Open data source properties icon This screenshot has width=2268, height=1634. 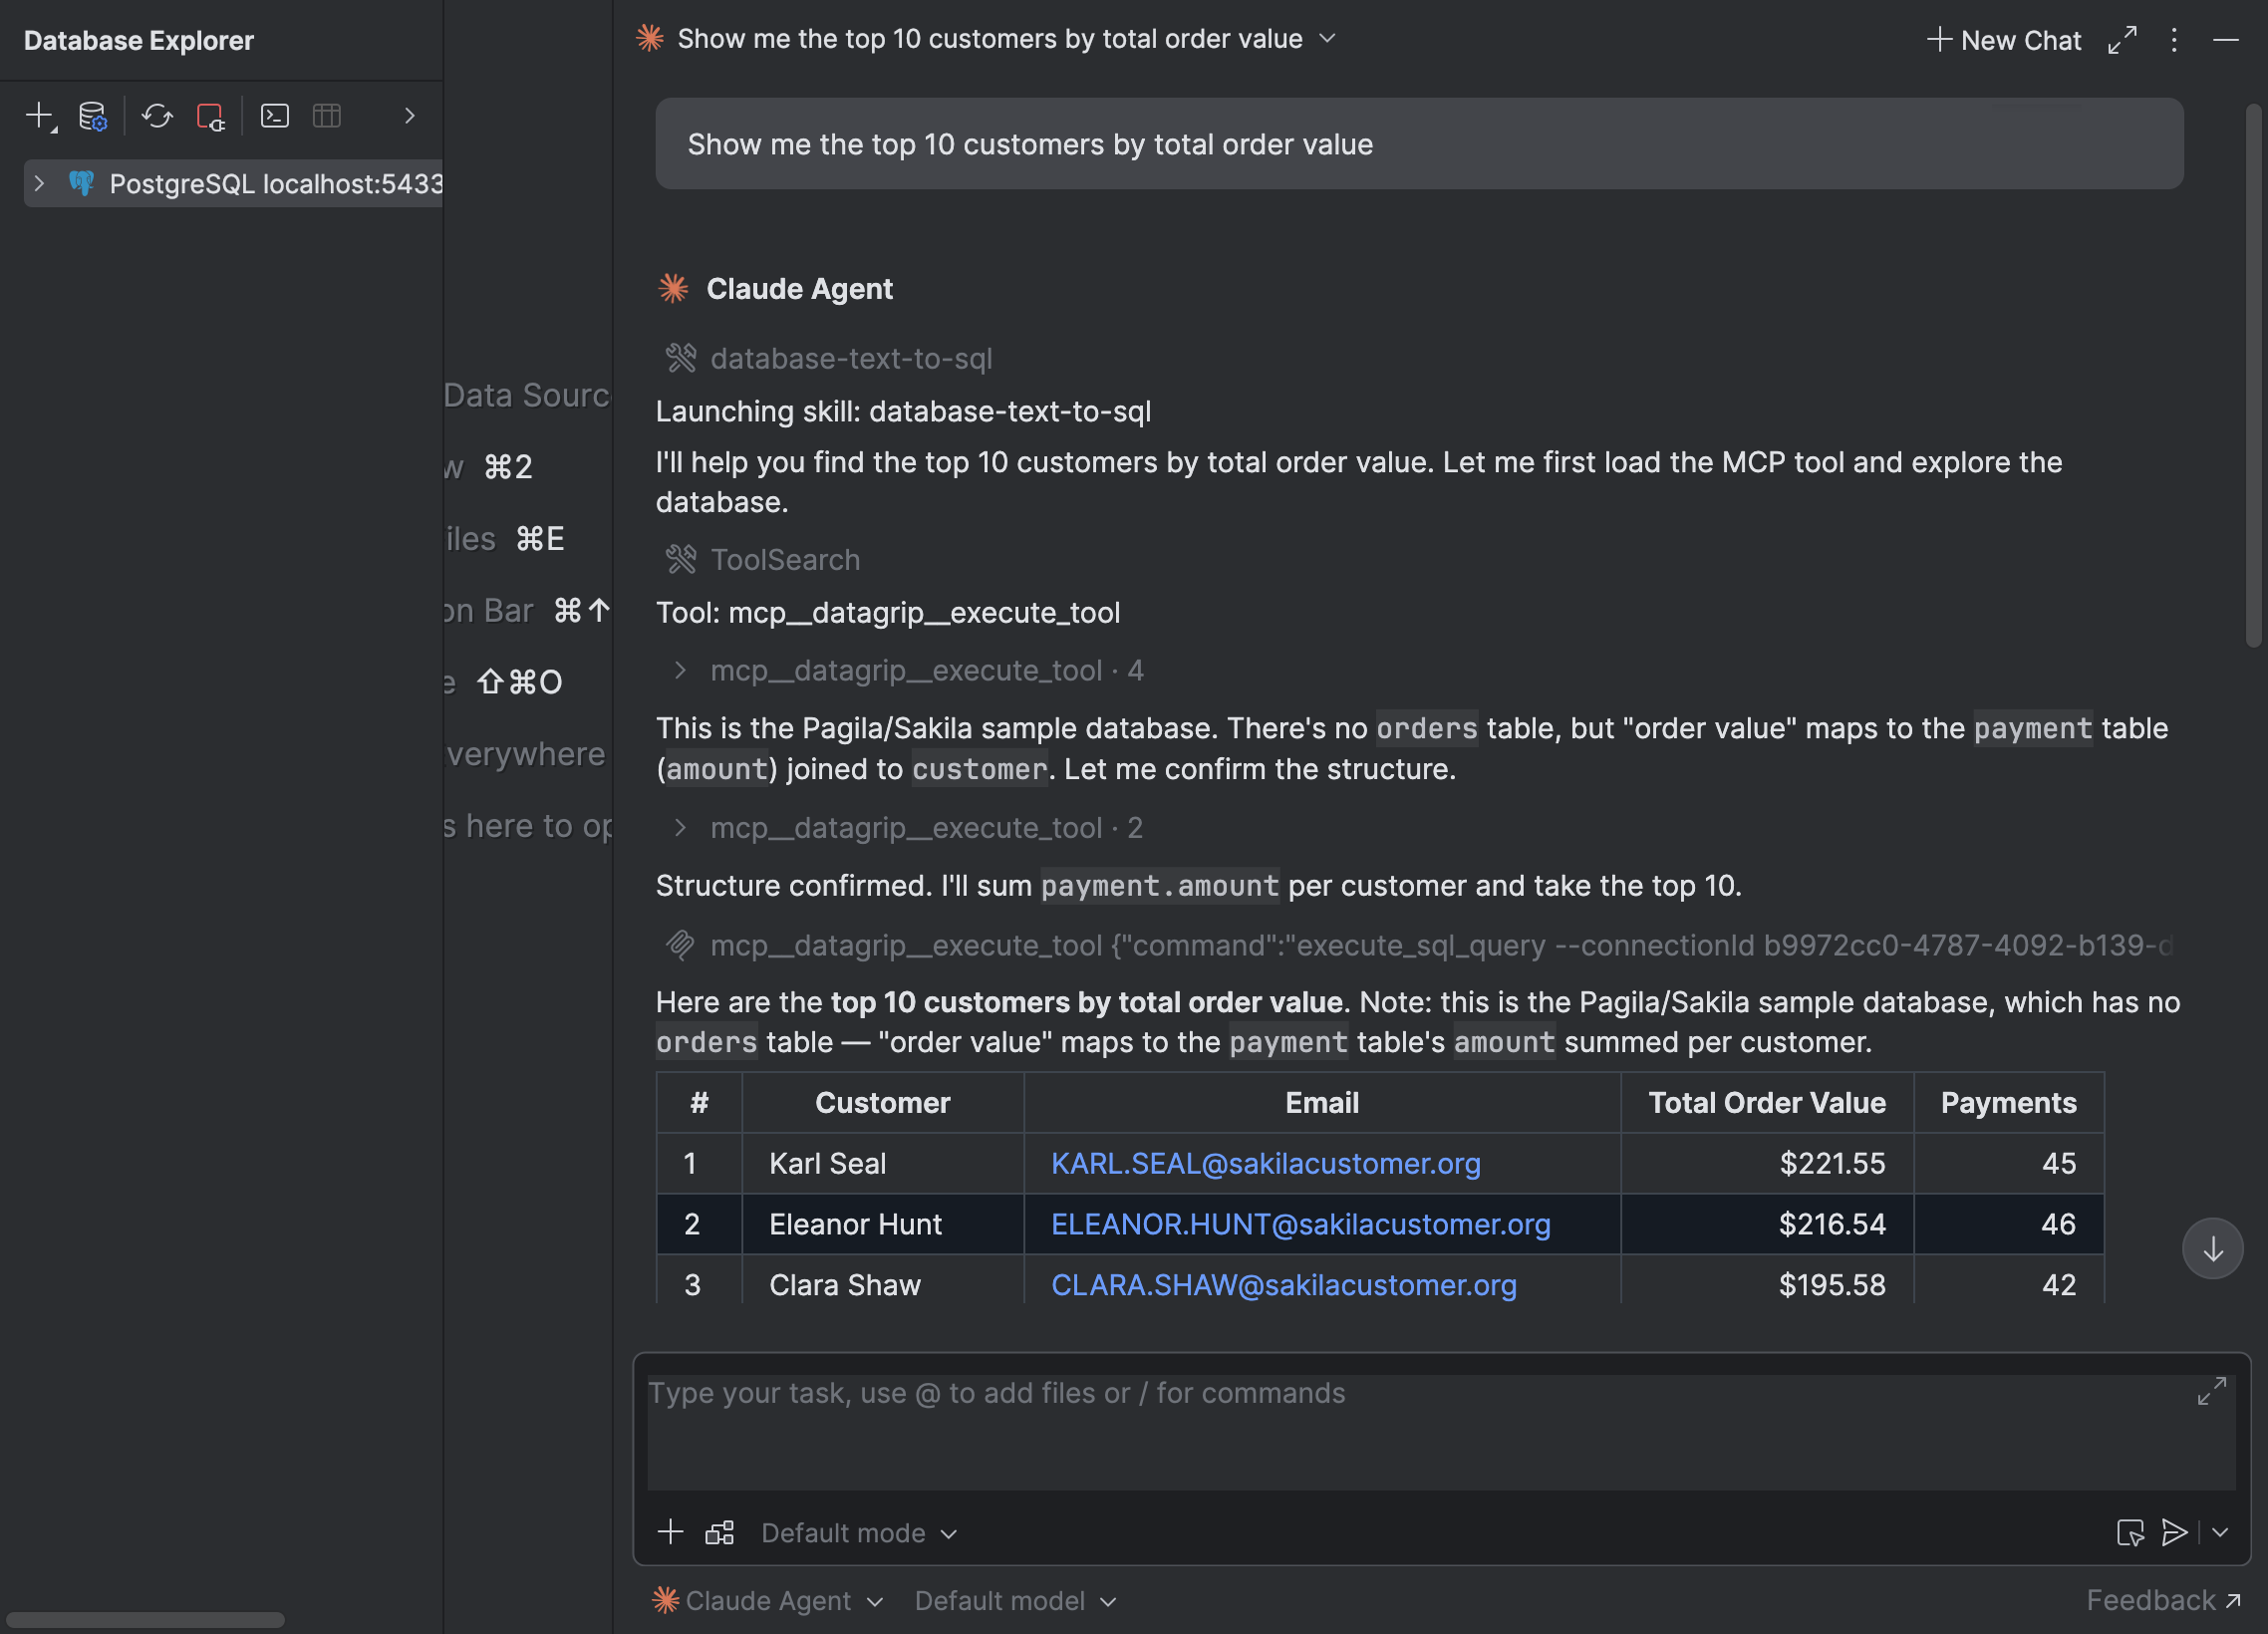tap(93, 116)
